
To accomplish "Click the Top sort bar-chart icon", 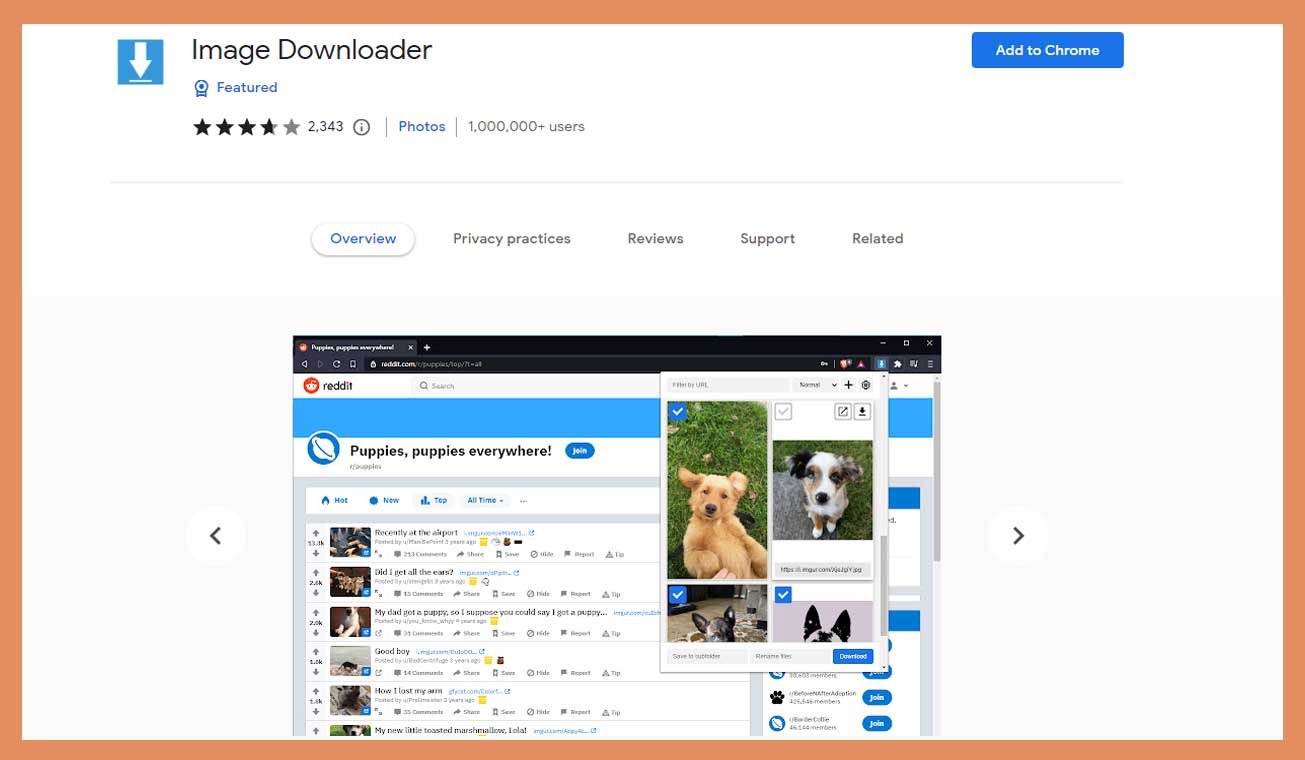I will pos(424,500).
